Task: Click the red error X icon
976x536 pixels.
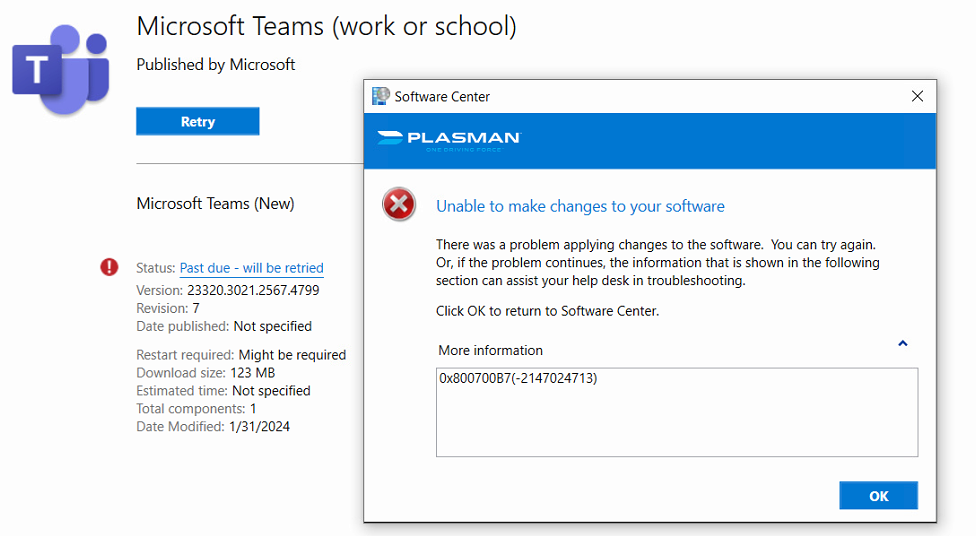Action: pos(399,204)
